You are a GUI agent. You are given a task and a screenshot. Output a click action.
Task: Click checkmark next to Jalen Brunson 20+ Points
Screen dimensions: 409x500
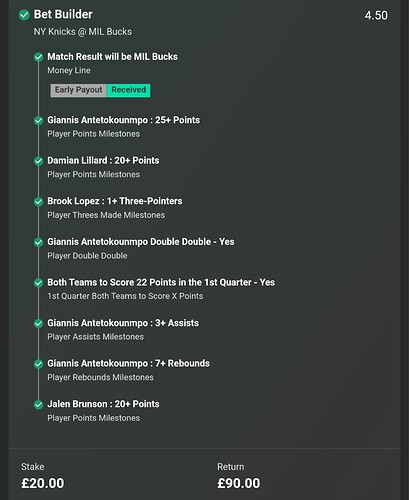coord(39,405)
